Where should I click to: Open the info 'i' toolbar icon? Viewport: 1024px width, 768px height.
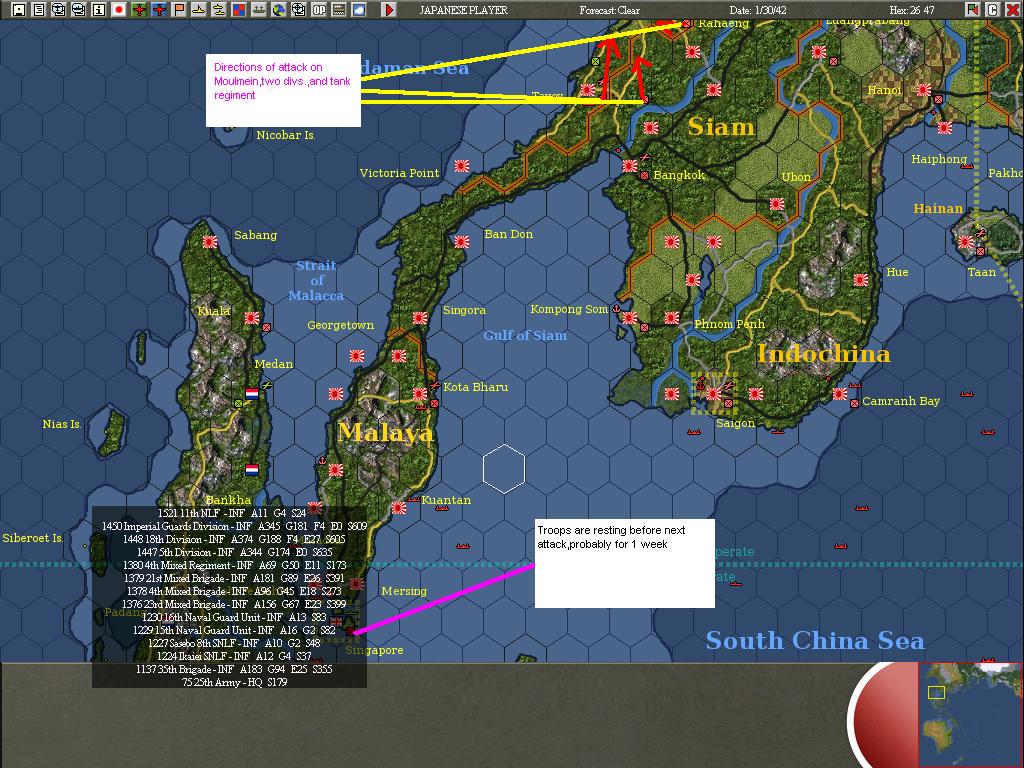click(99, 10)
